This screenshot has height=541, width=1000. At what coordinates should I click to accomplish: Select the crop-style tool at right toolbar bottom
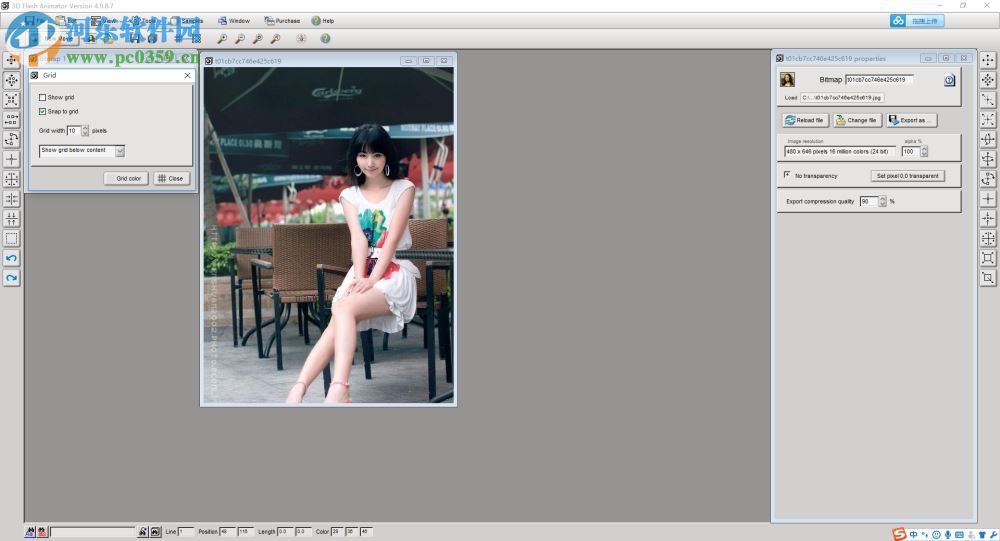click(x=988, y=278)
